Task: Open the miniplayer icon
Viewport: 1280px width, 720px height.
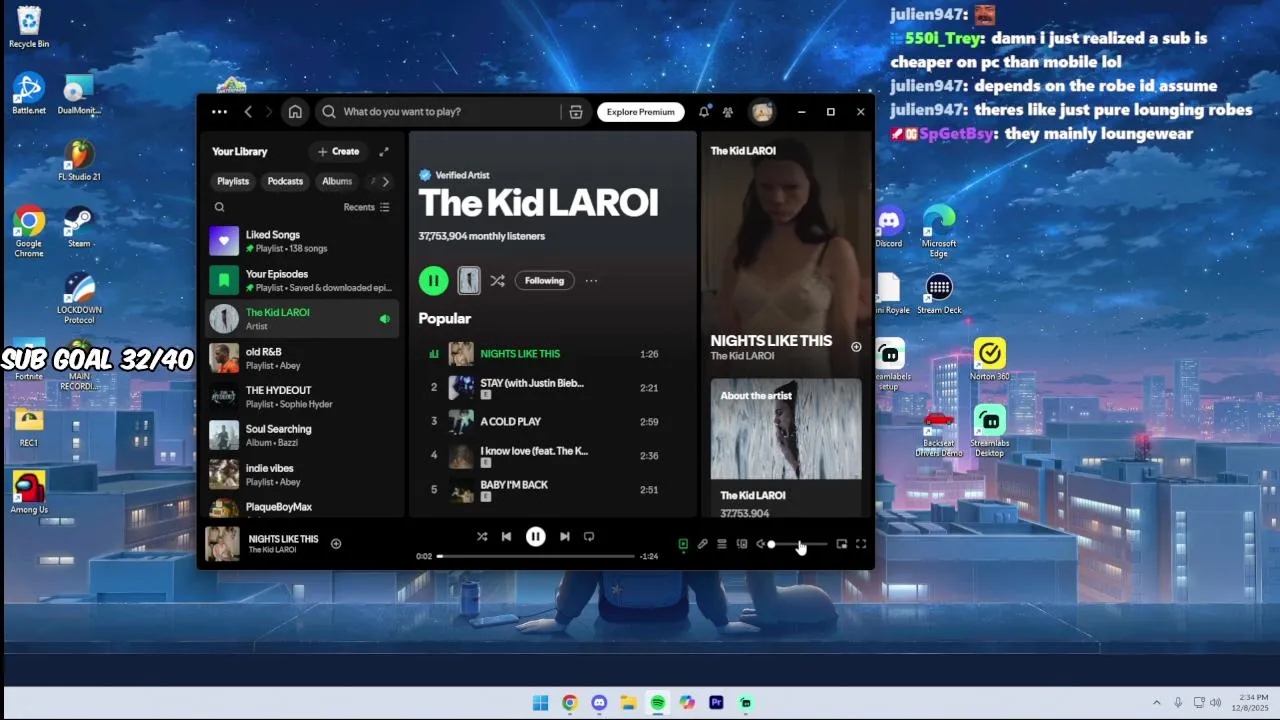Action: point(842,545)
